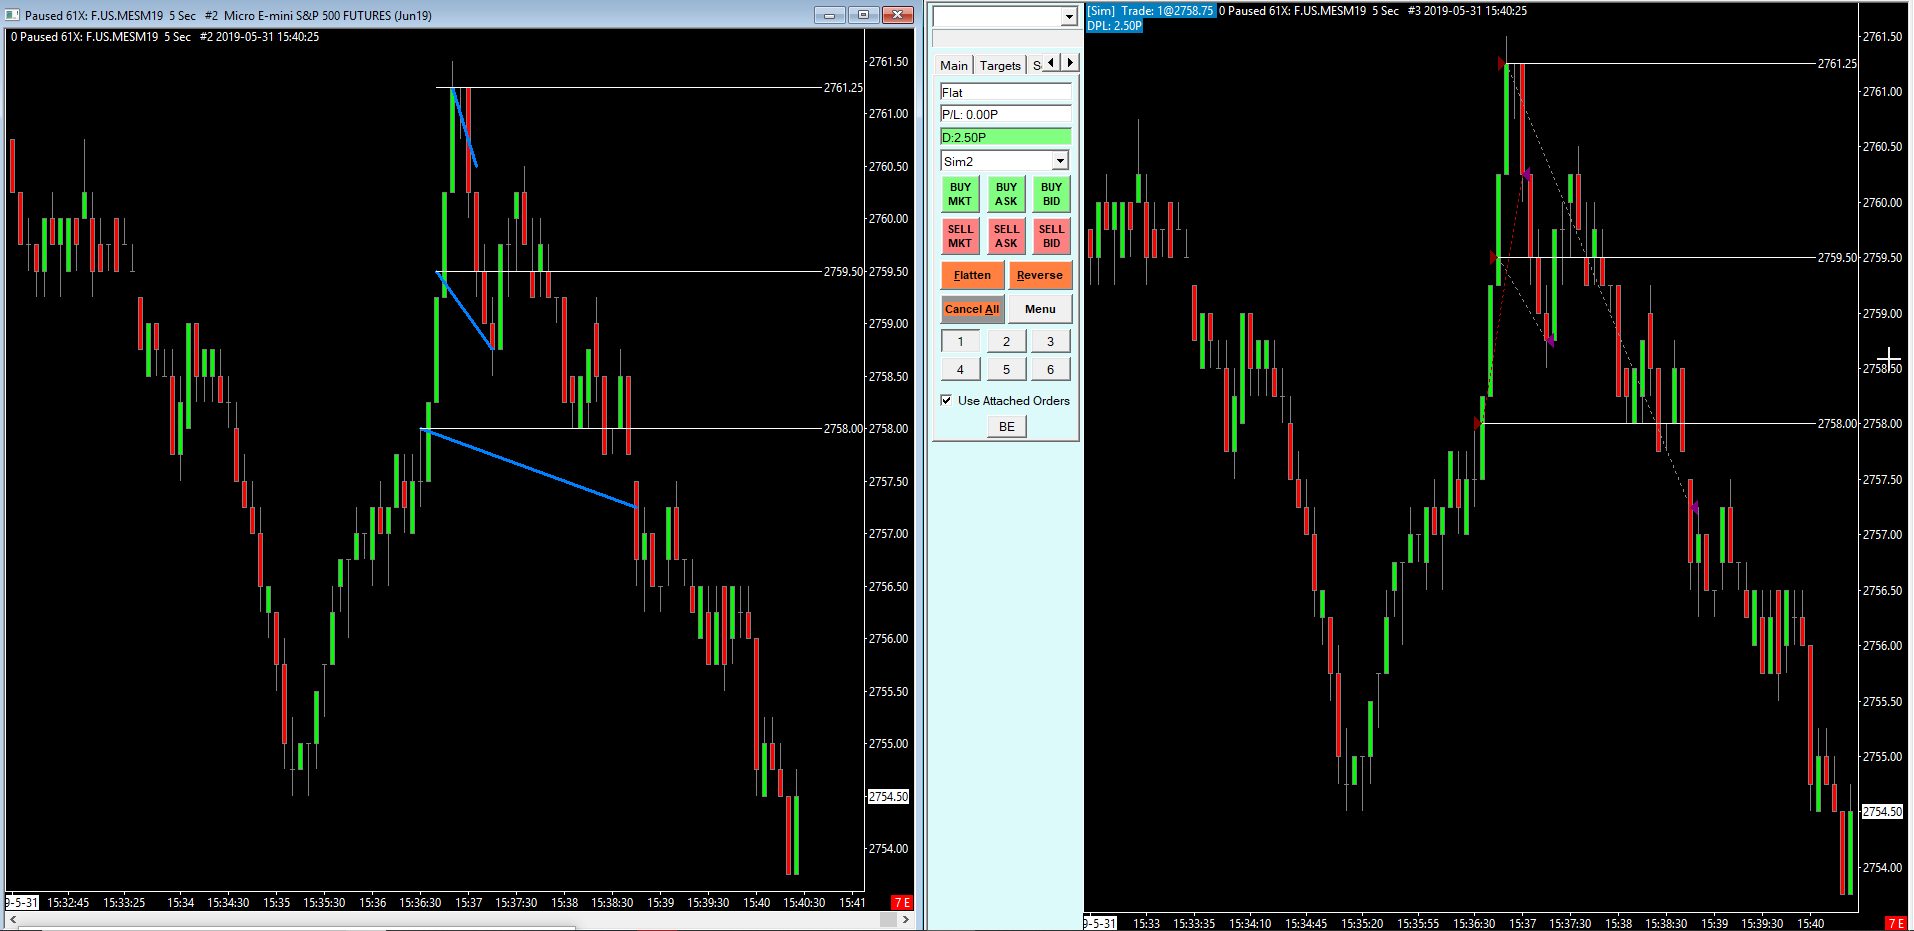Click the [Sim] label in the right chart header
Image resolution: width=1914 pixels, height=931 pixels.
1101,11
